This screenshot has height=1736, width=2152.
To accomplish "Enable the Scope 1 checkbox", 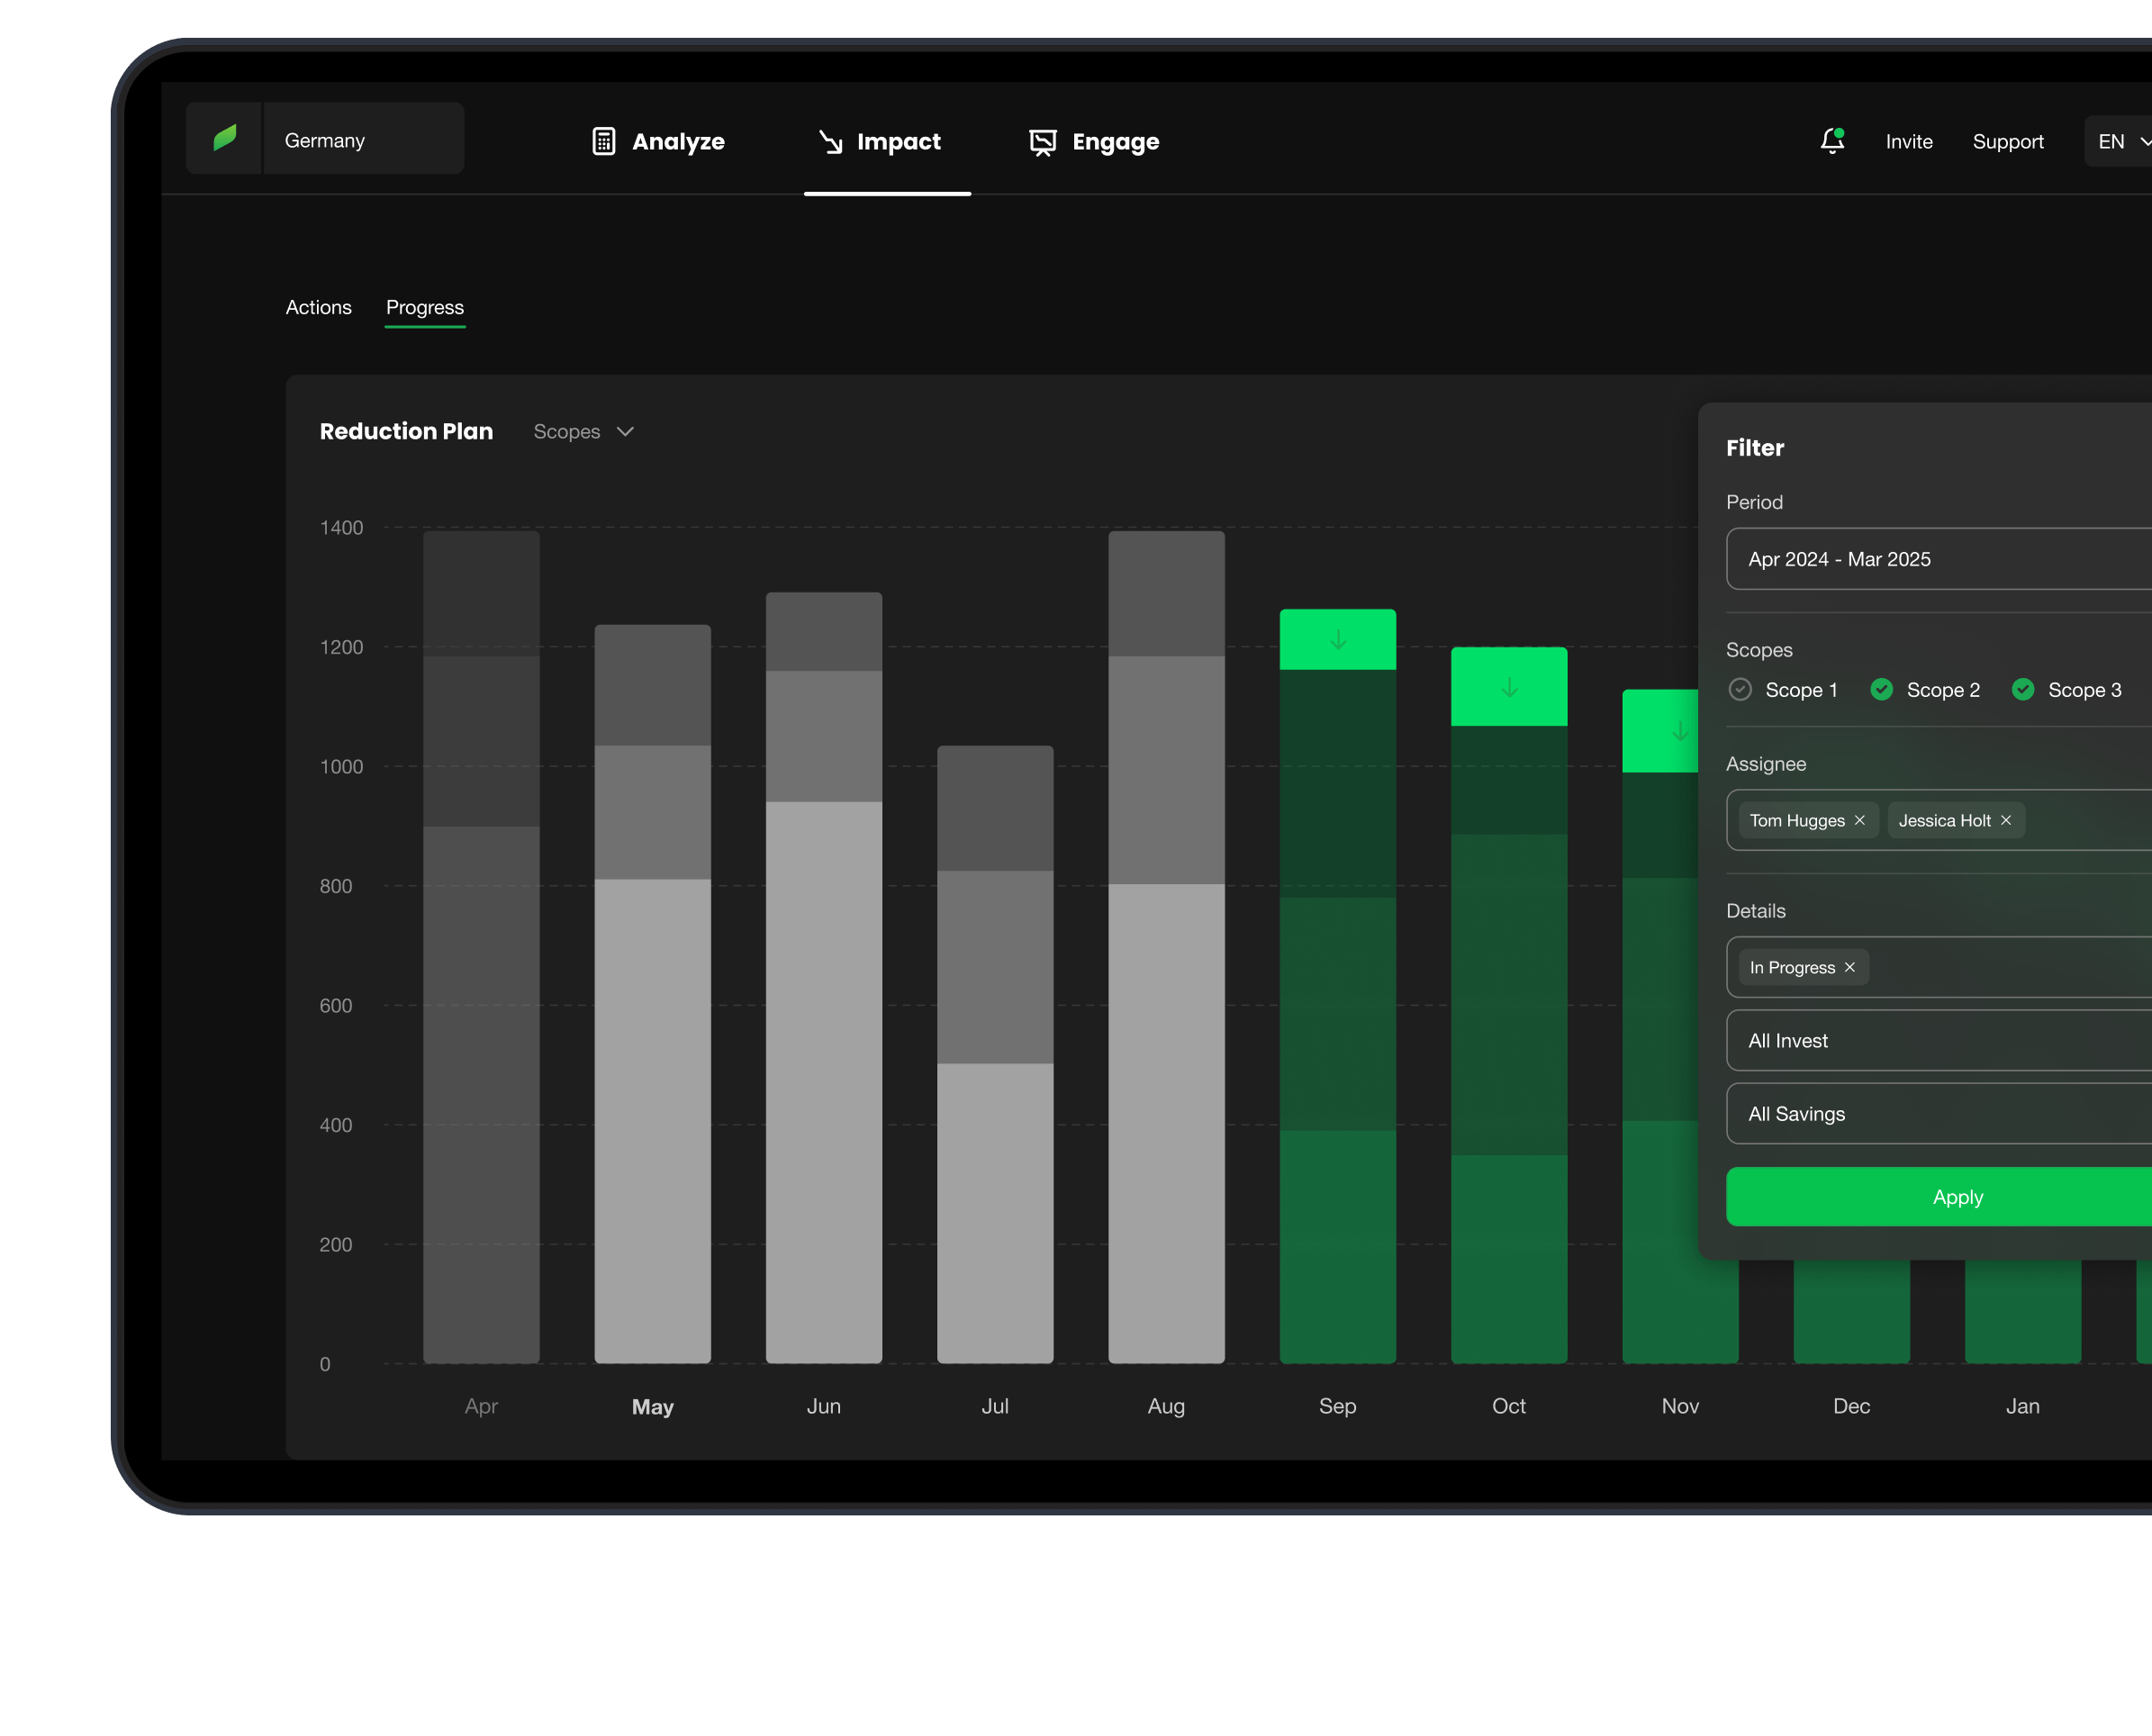I will click(1740, 690).
